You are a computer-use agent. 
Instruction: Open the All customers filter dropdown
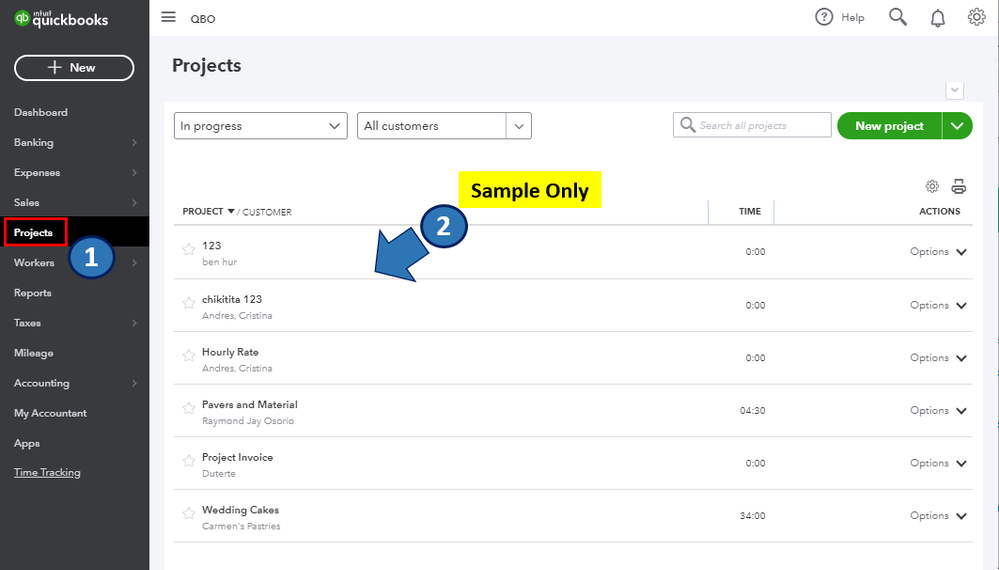444,126
